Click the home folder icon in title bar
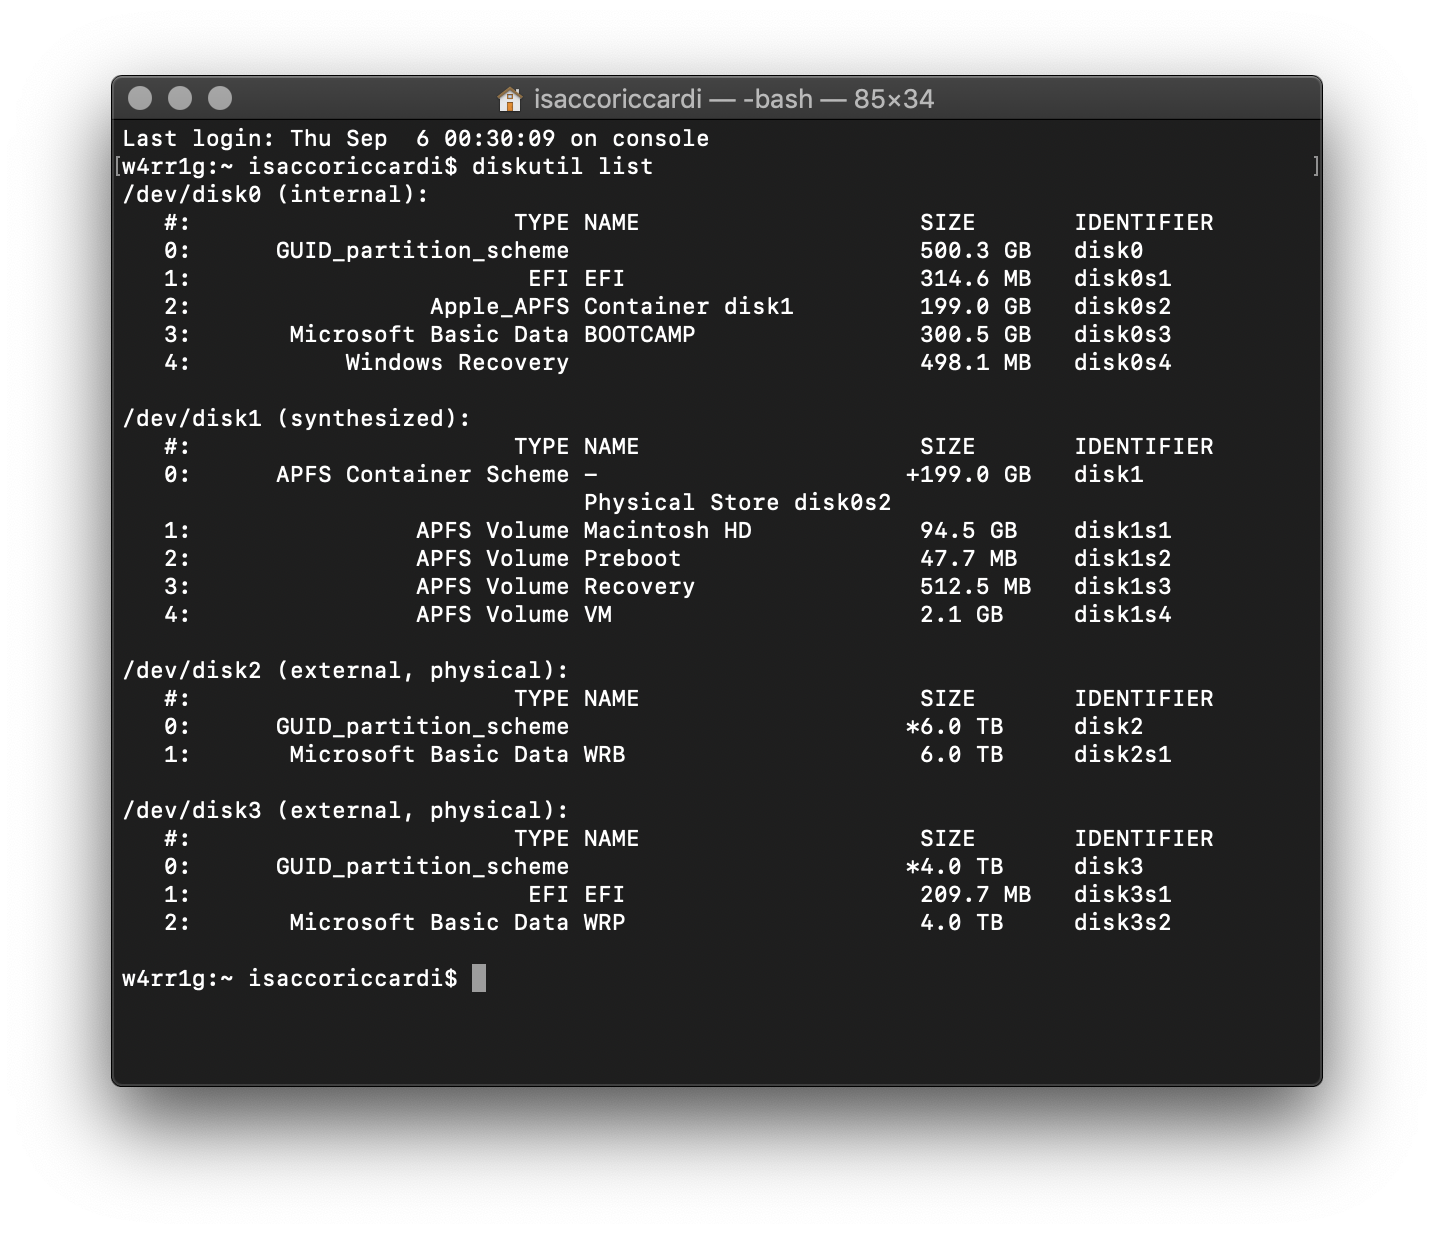1434x1234 pixels. pyautogui.click(x=510, y=99)
